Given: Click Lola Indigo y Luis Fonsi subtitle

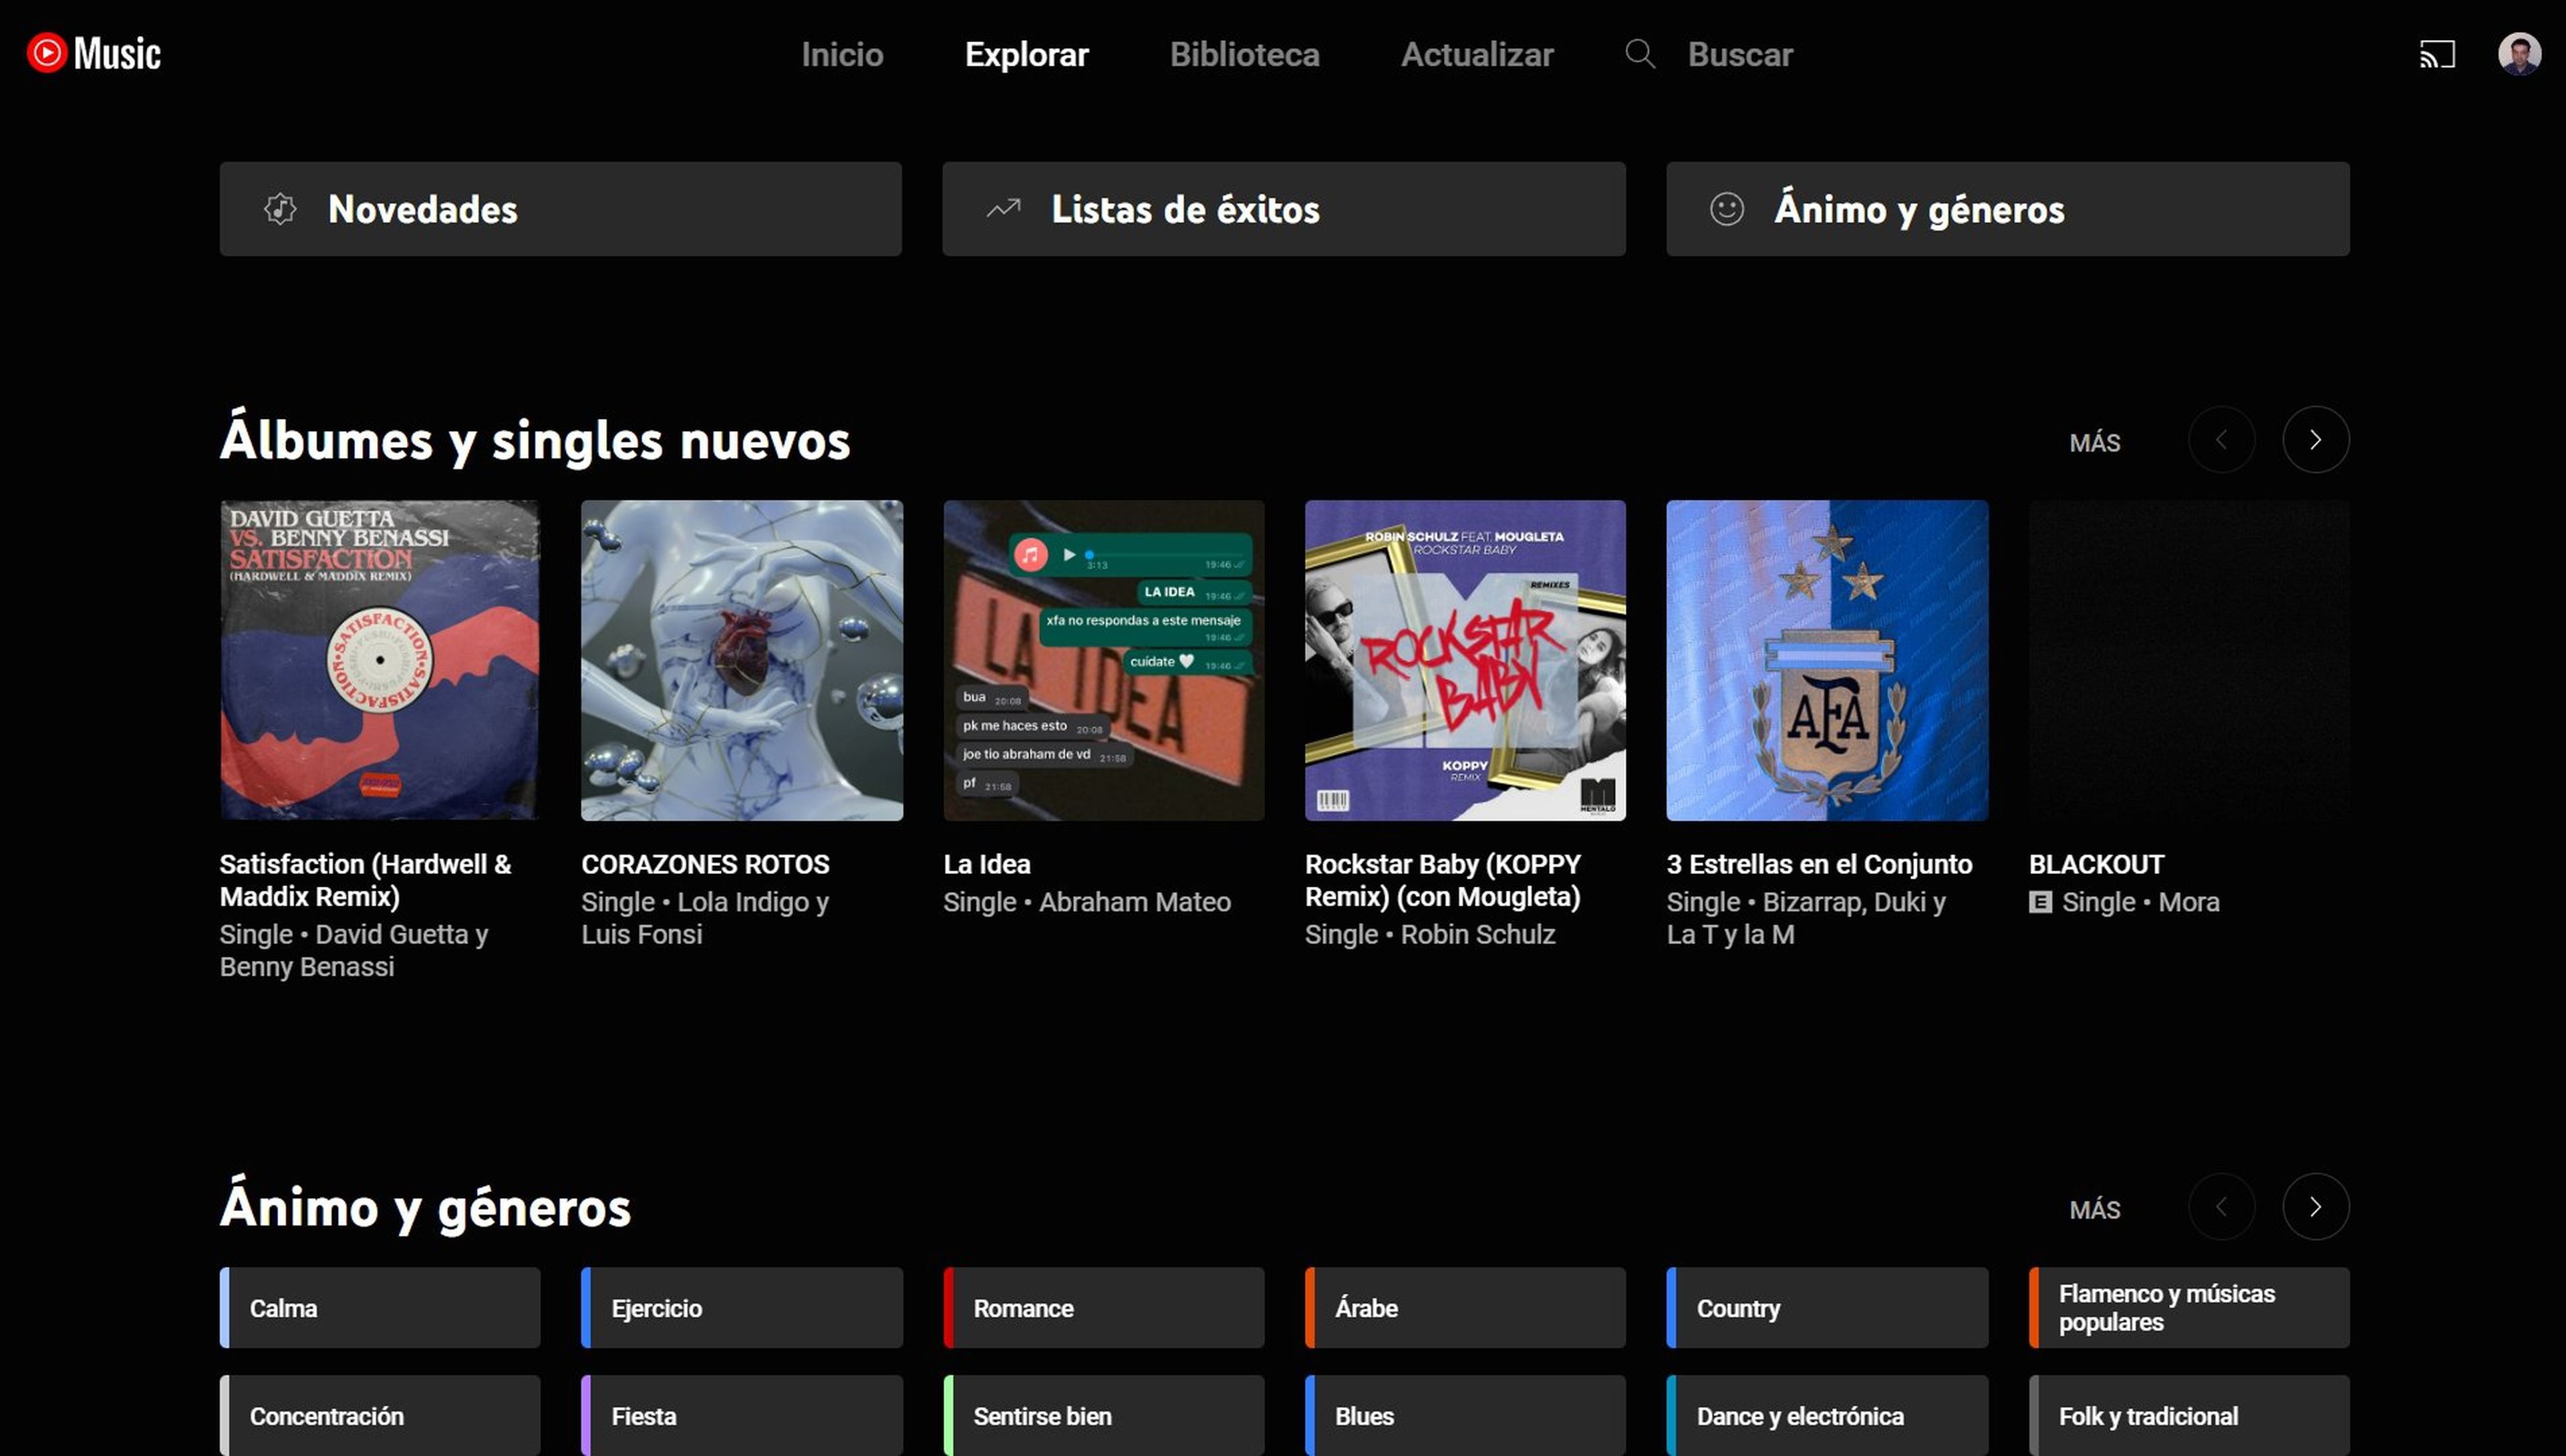Looking at the screenshot, I should tap(705, 918).
